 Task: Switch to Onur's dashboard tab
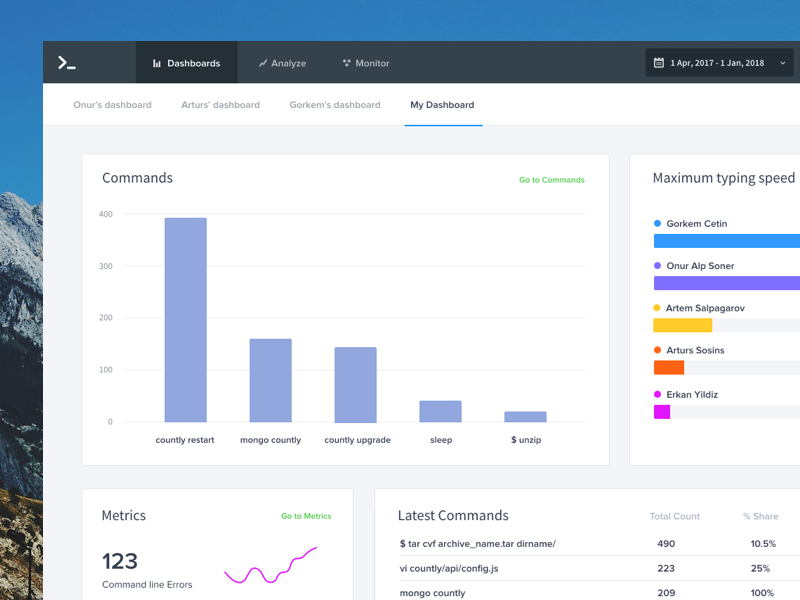[112, 105]
